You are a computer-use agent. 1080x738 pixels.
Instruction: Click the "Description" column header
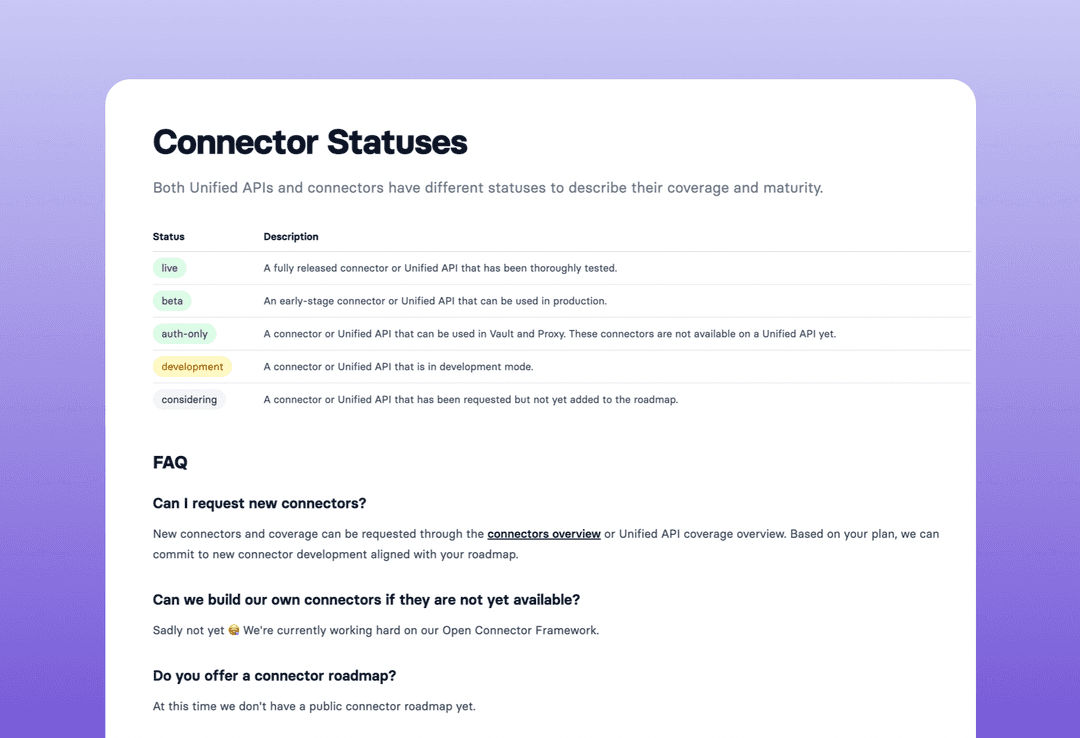(x=291, y=237)
